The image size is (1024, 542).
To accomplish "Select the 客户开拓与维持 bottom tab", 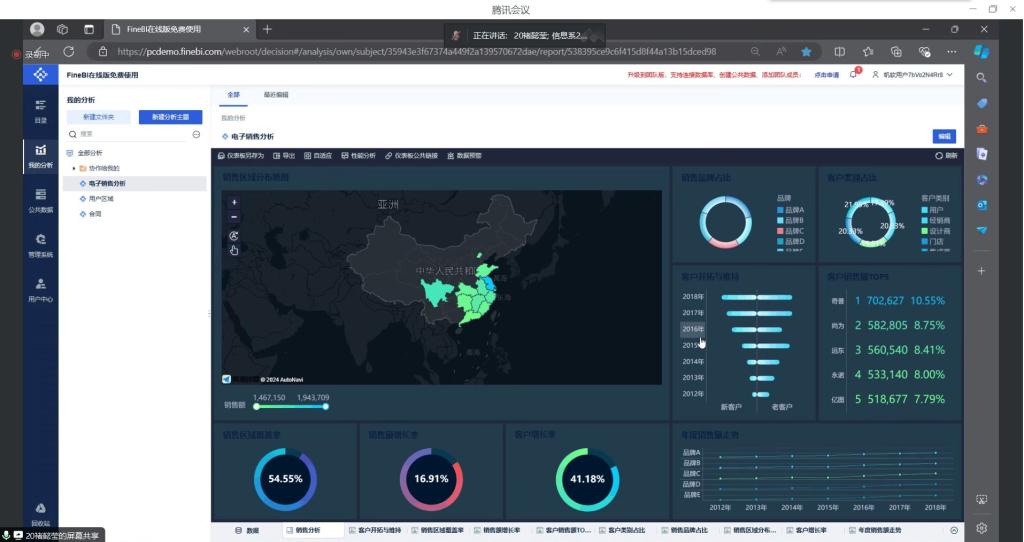I will (374, 530).
